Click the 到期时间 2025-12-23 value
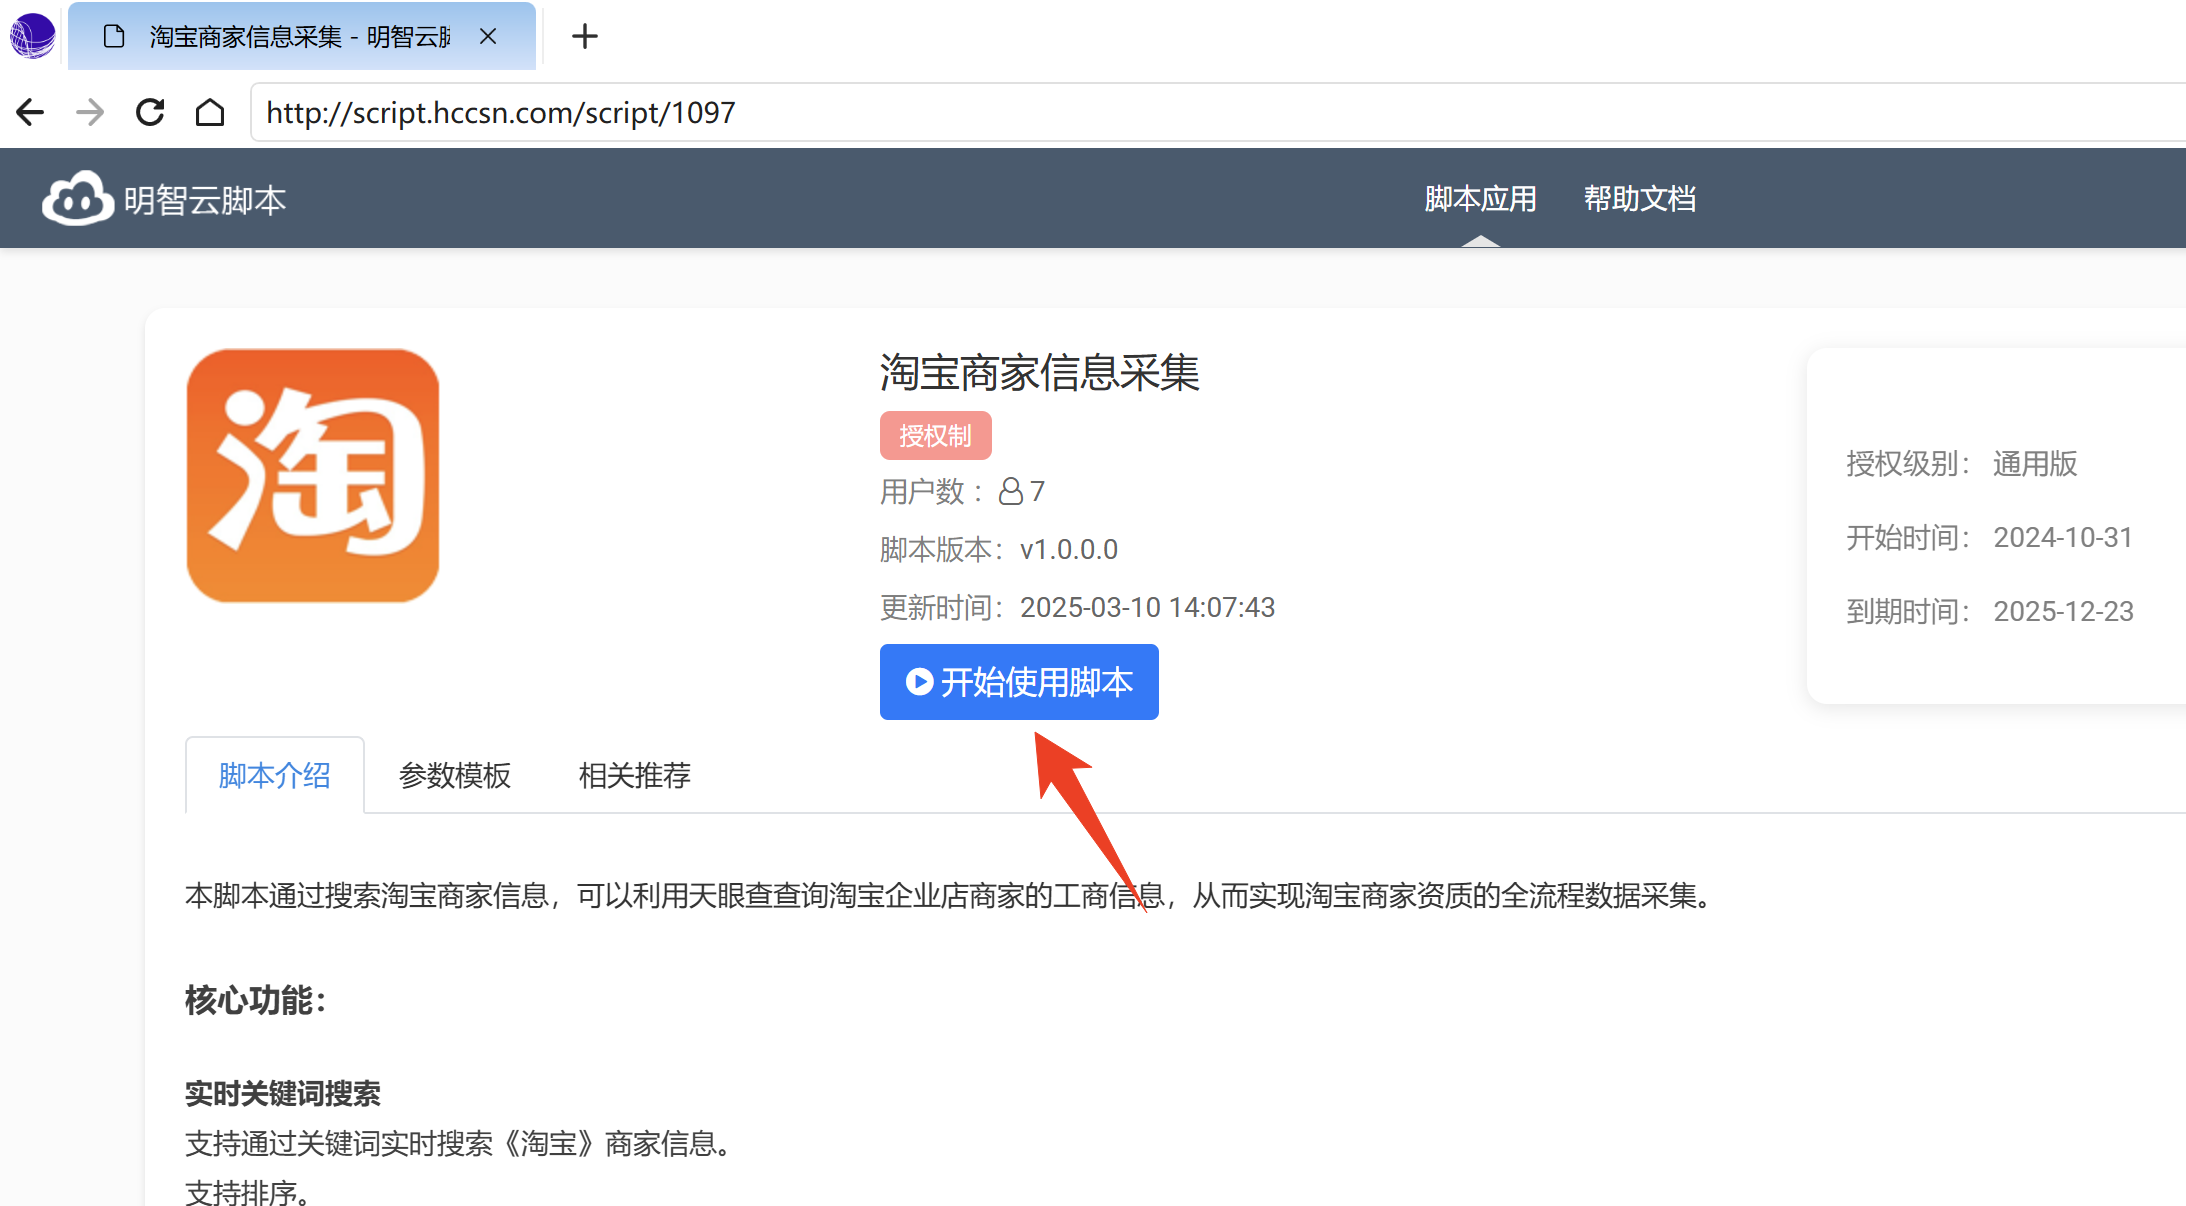Screen dimensions: 2186x1206 tap(2064, 611)
